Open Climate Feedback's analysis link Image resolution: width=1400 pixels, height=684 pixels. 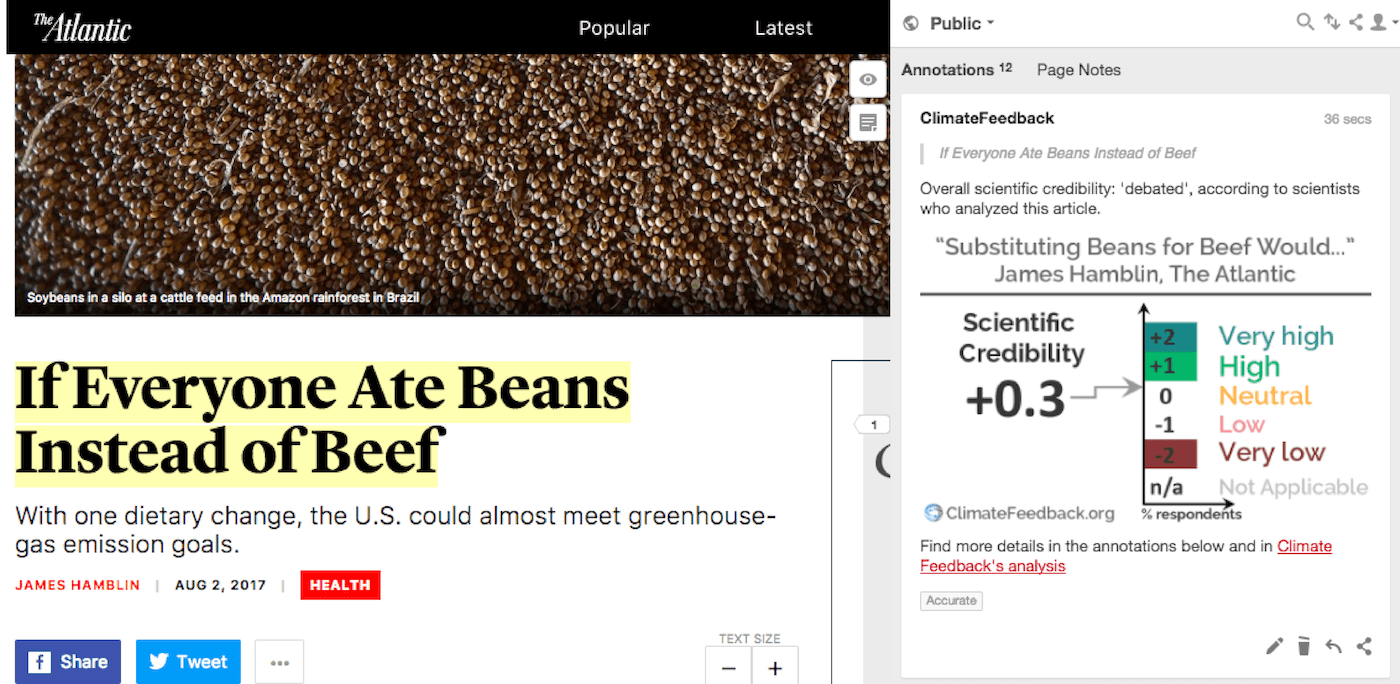point(1126,556)
